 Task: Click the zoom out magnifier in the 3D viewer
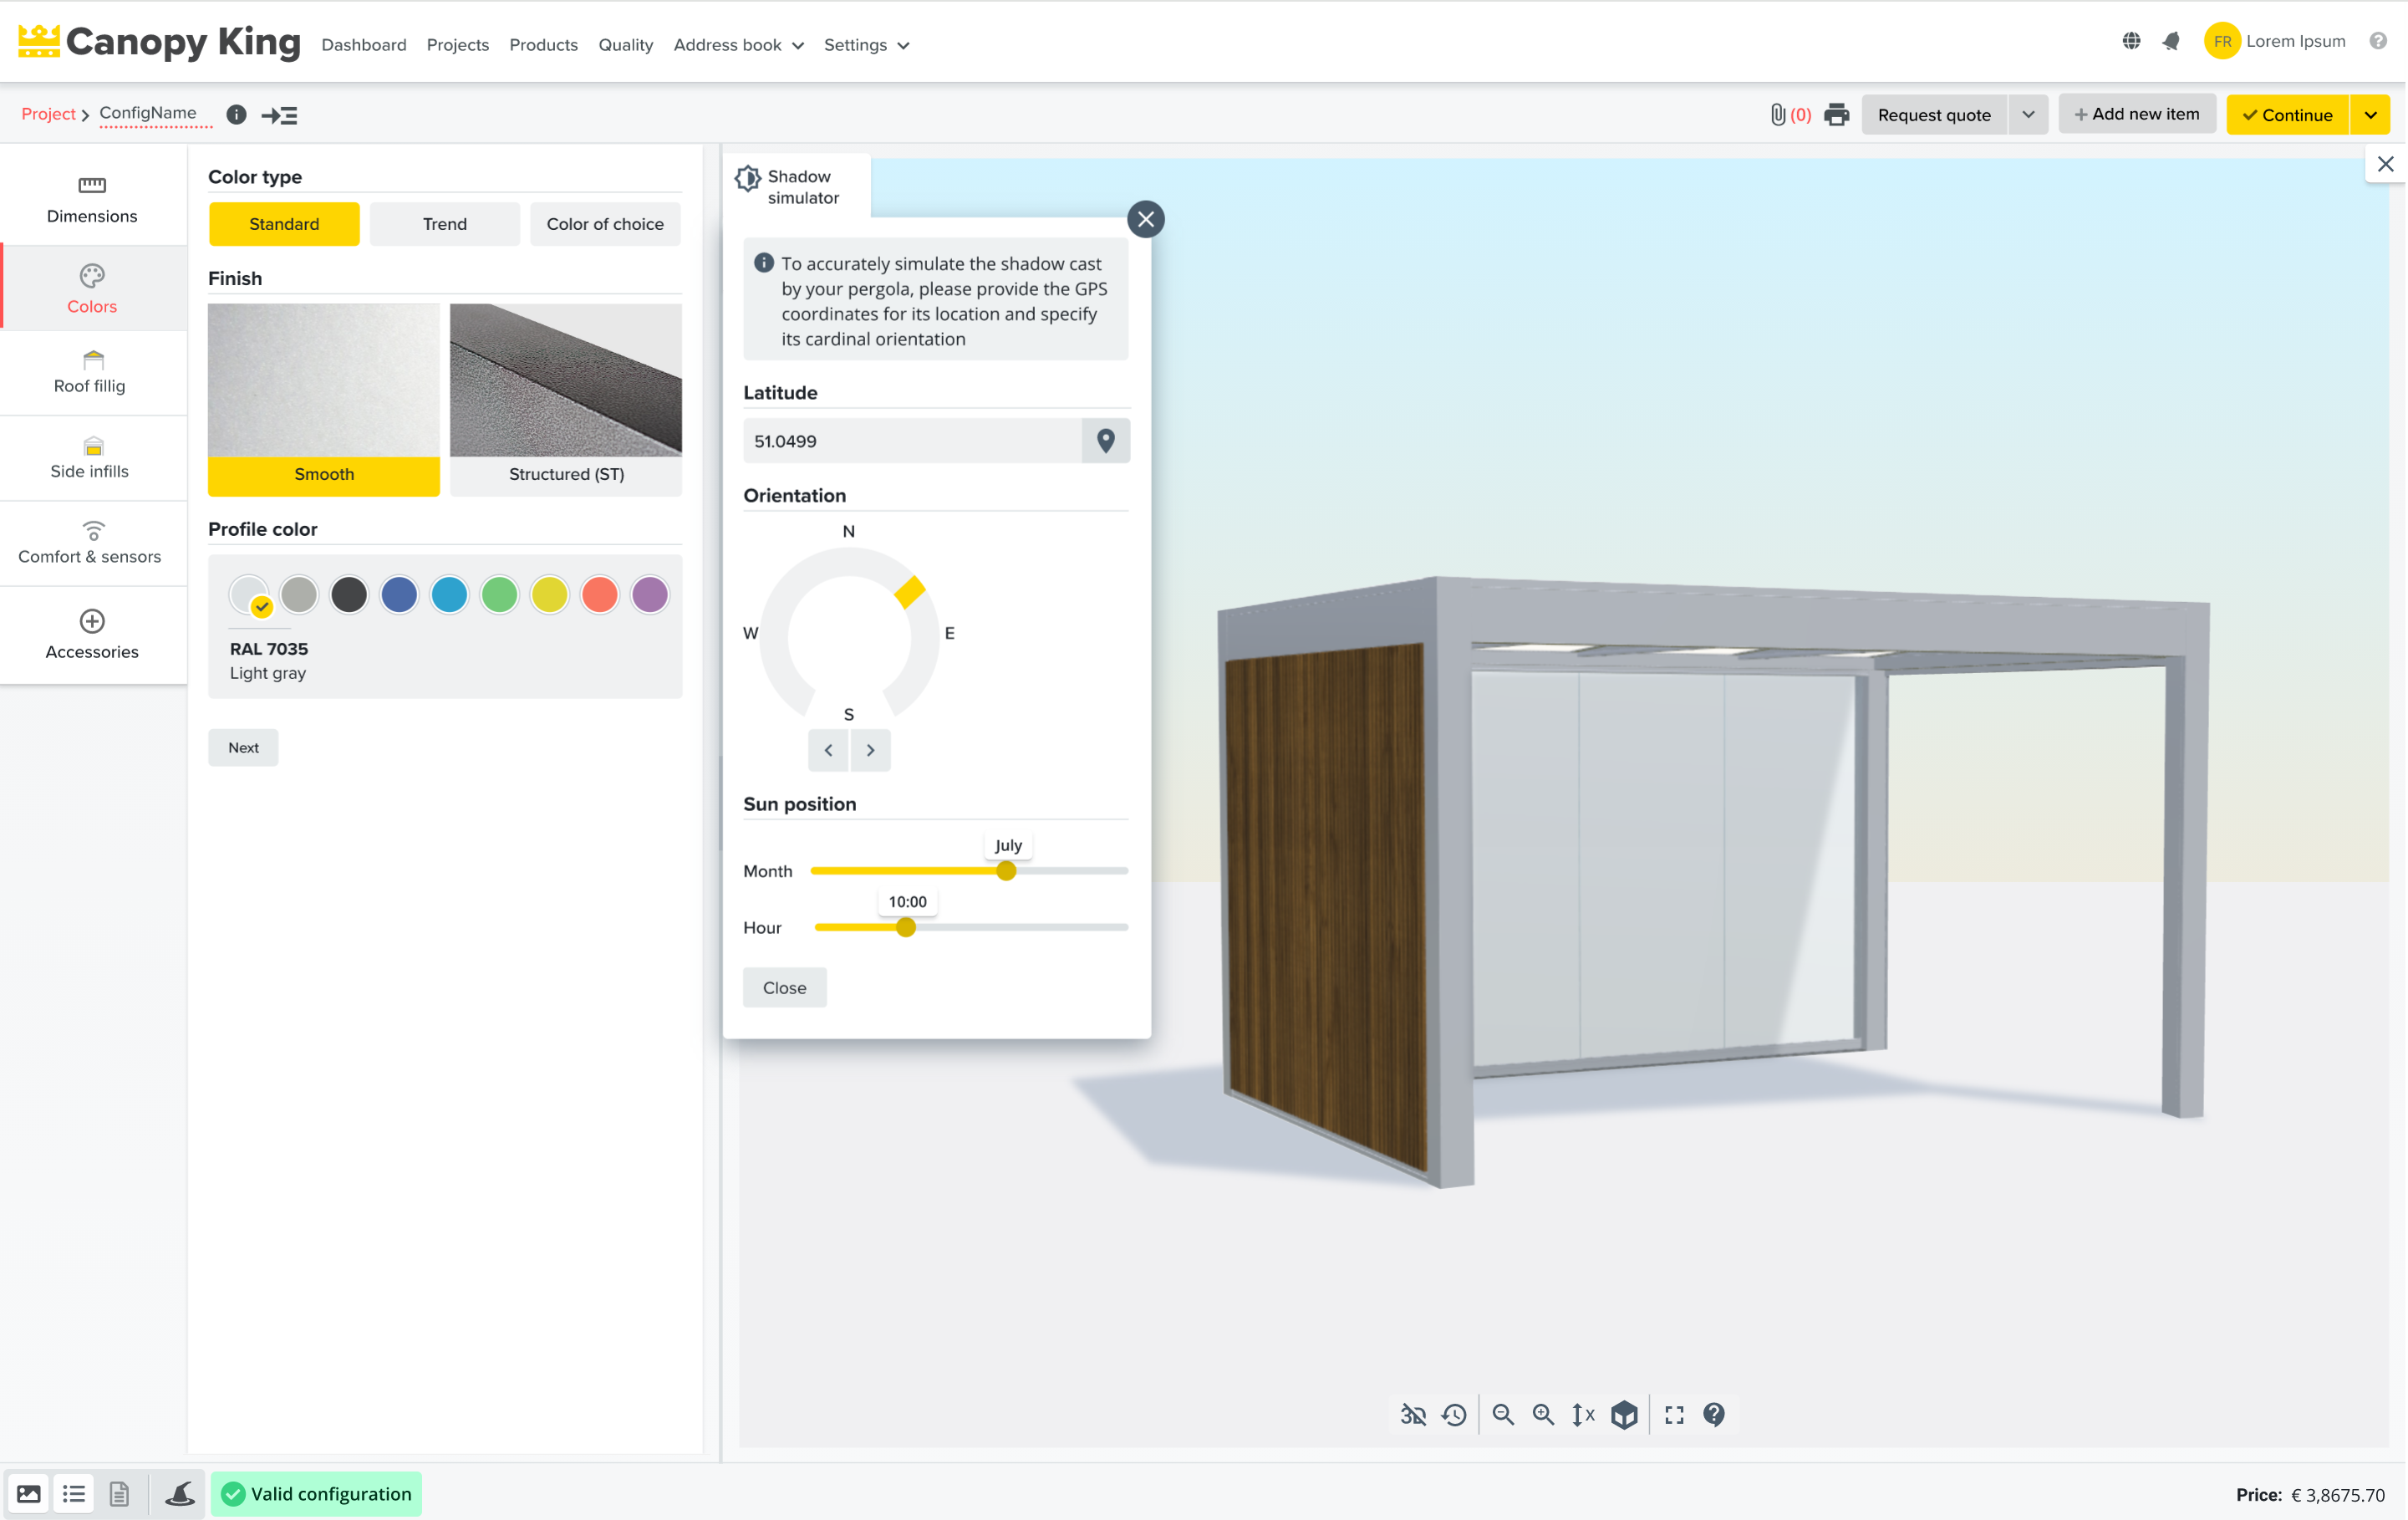pos(1502,1414)
